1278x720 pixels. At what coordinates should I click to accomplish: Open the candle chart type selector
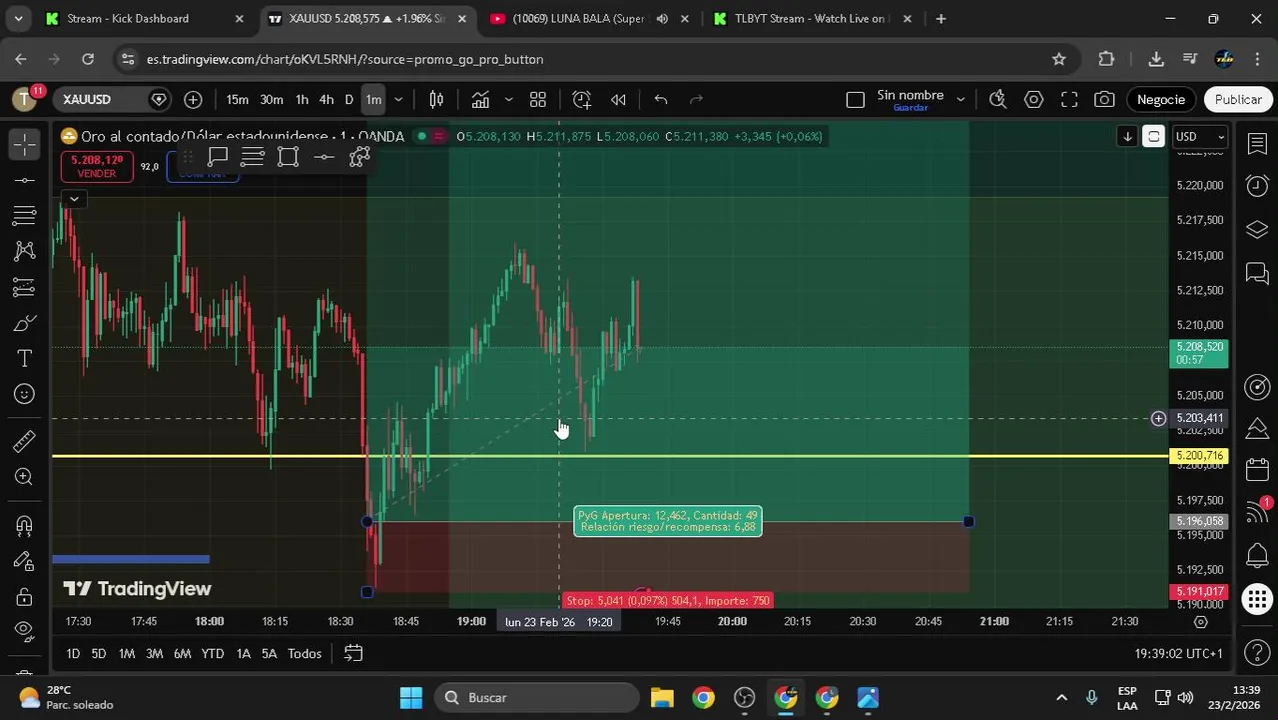[x=436, y=99]
